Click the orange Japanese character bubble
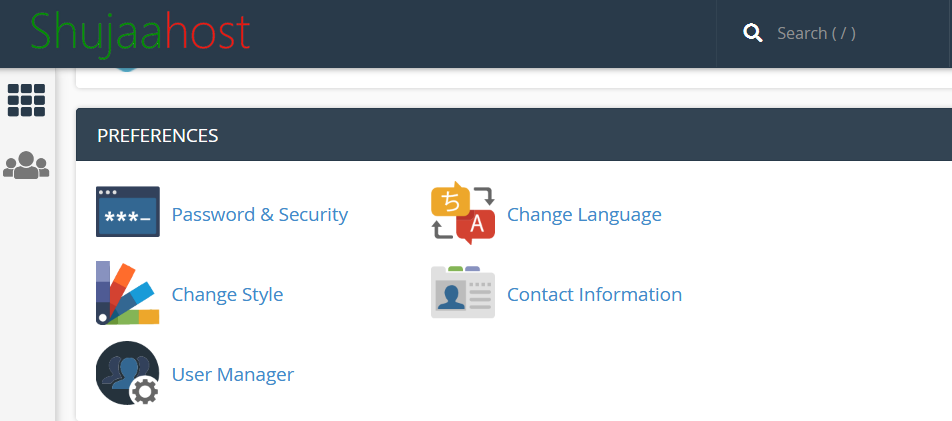Viewport: 952px width, 421px height. [x=450, y=199]
